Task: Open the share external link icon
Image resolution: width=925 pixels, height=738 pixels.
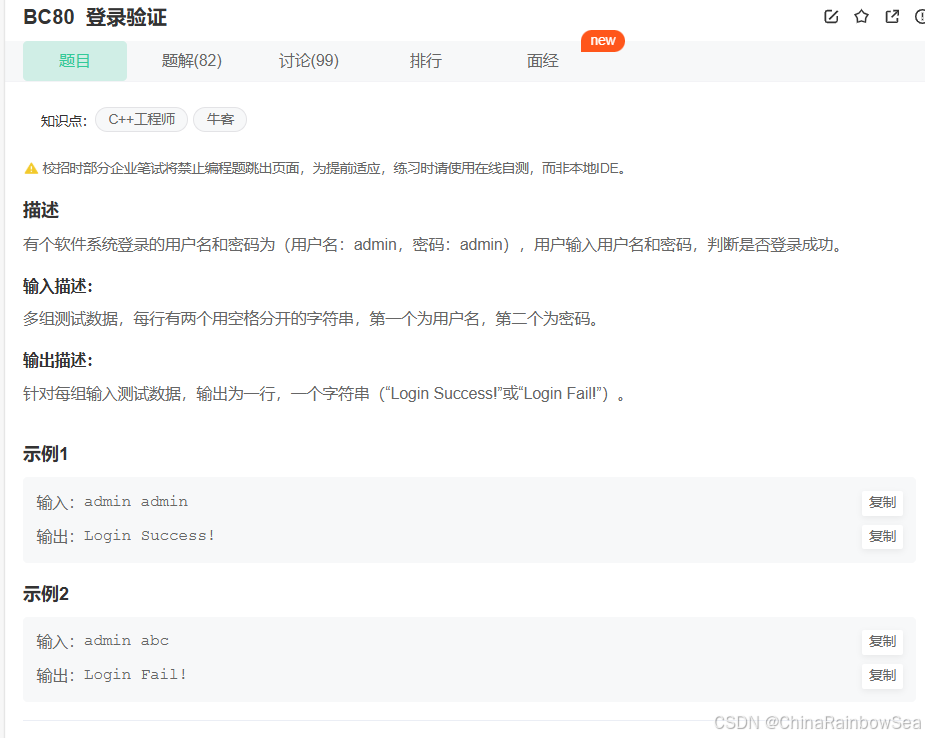Action: click(893, 17)
